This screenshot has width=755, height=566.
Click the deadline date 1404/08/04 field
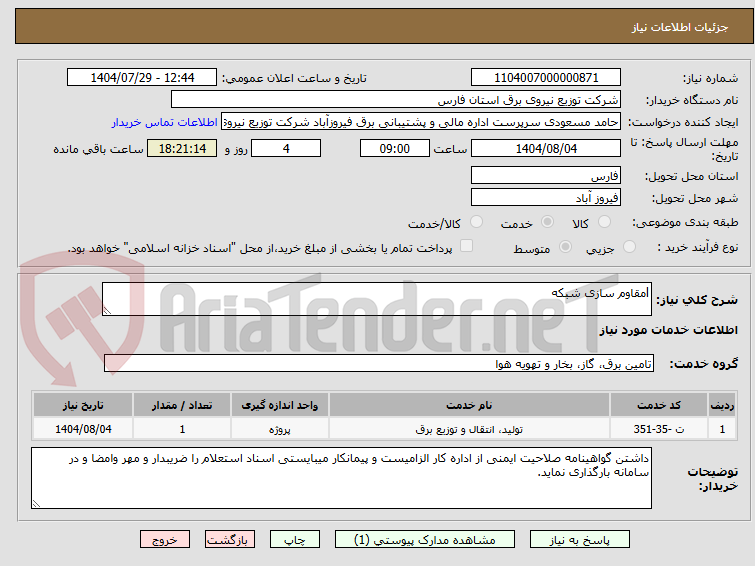pyautogui.click(x=546, y=148)
